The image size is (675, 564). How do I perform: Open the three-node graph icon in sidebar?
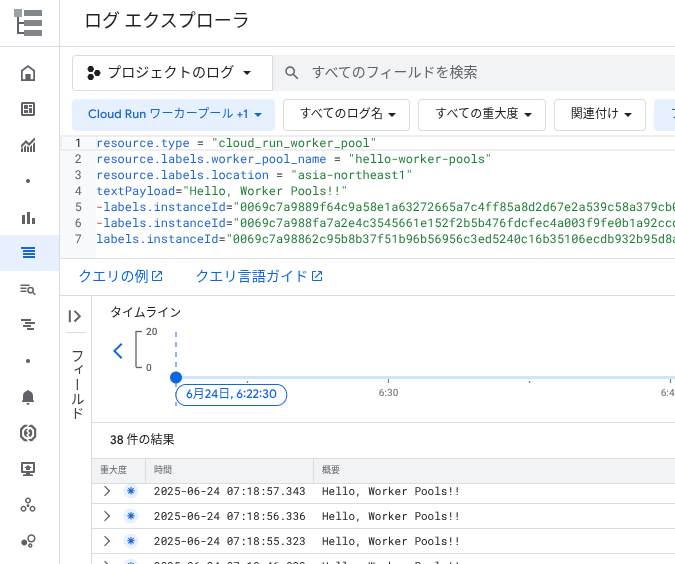(x=28, y=505)
